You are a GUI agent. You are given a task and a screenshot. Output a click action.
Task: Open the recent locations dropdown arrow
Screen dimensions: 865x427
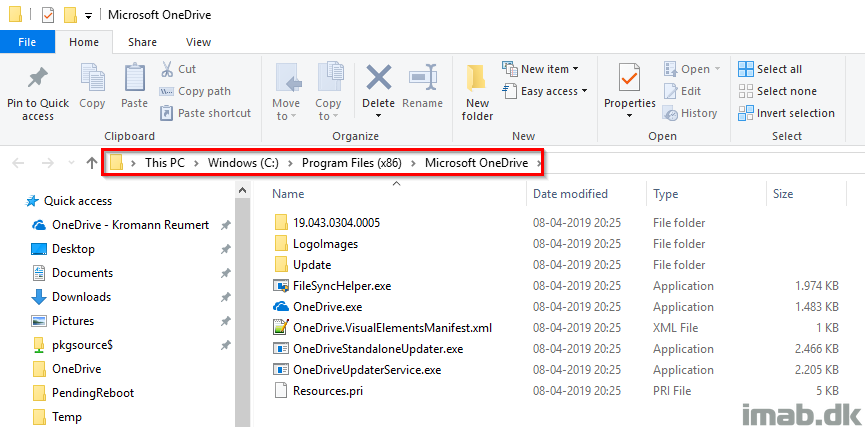[x=71, y=163]
